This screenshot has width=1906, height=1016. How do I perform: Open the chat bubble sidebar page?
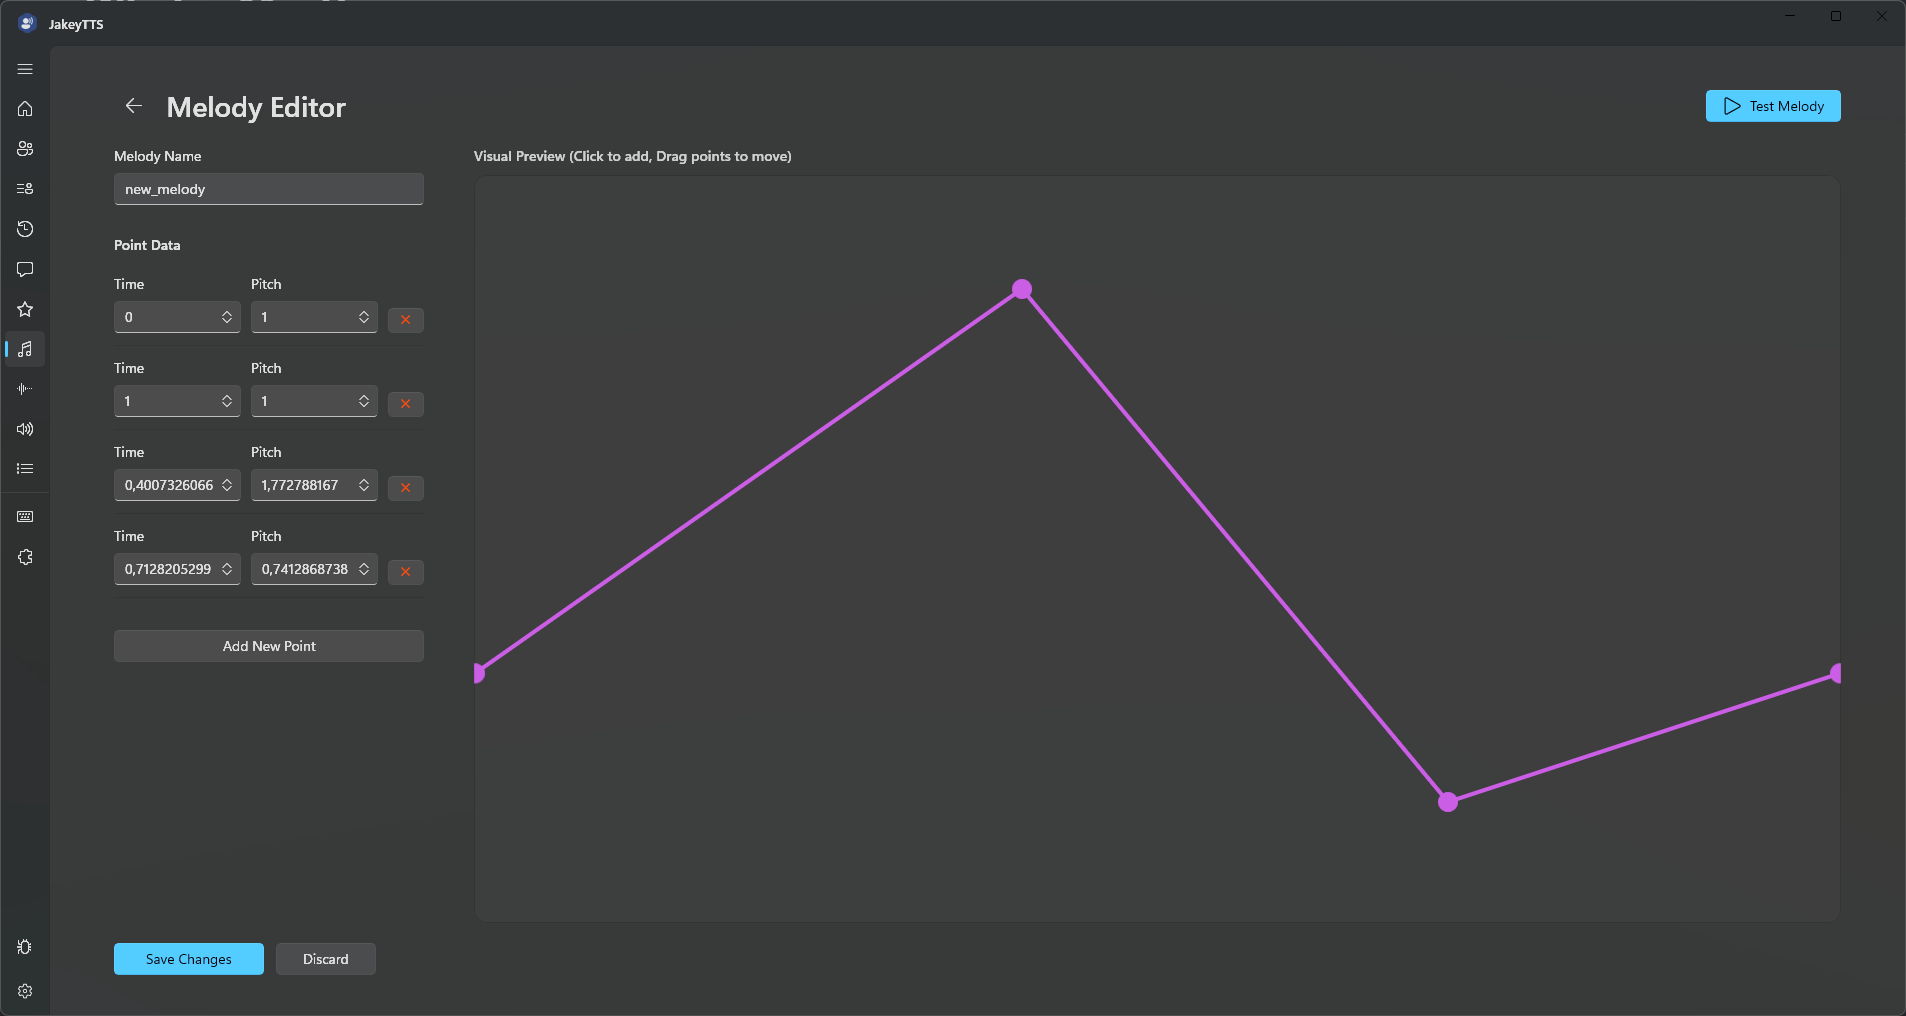tap(25, 269)
